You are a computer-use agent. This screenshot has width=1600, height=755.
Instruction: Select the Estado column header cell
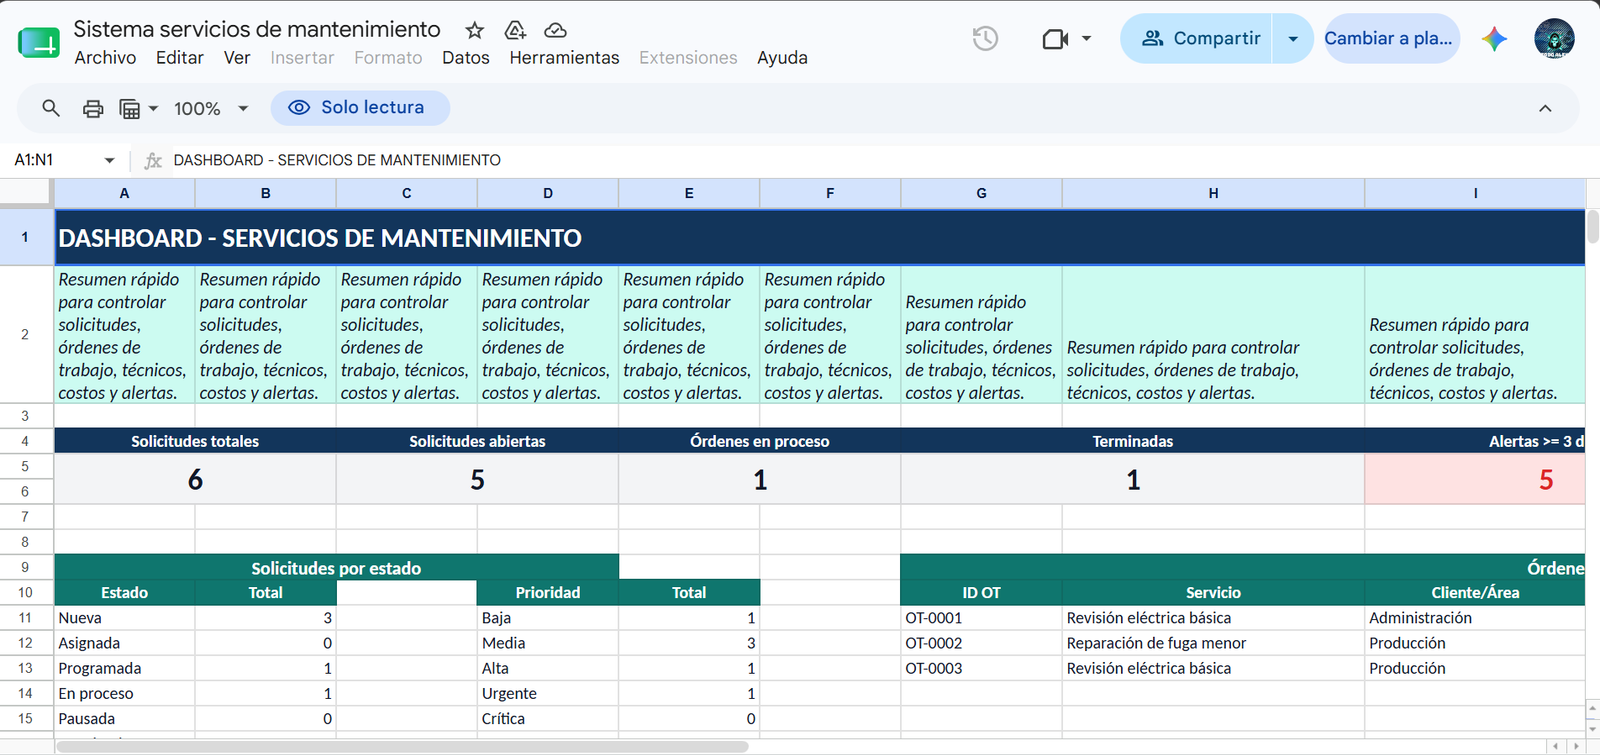coord(124,593)
